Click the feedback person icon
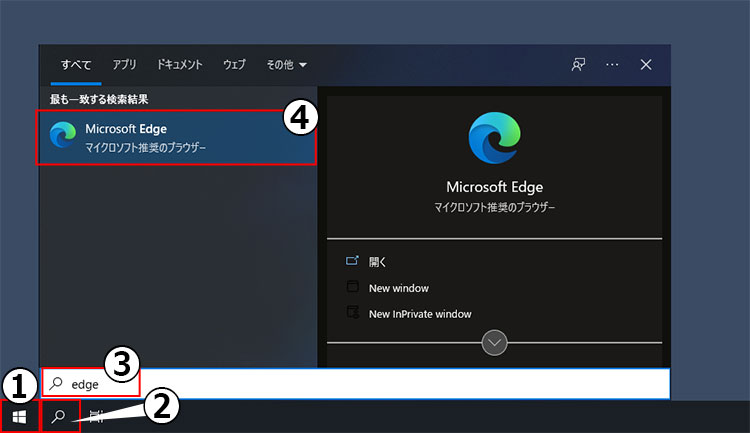750x433 pixels. tap(578, 65)
